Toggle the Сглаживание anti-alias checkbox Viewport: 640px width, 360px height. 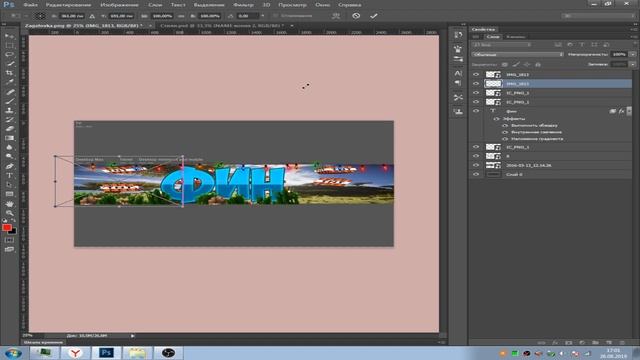[x=276, y=16]
